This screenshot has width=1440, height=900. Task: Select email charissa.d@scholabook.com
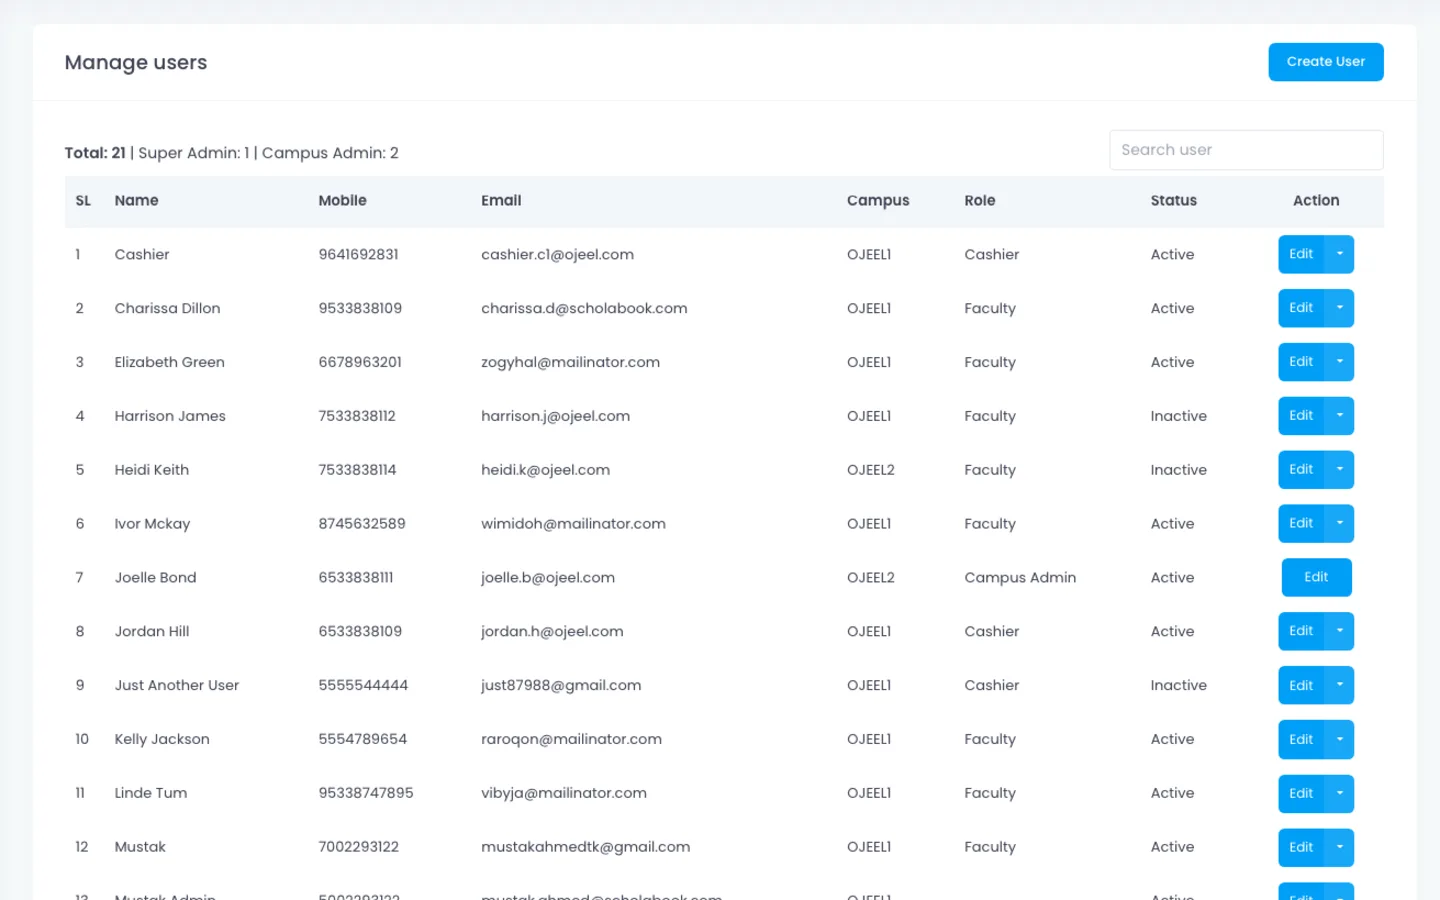coord(584,308)
